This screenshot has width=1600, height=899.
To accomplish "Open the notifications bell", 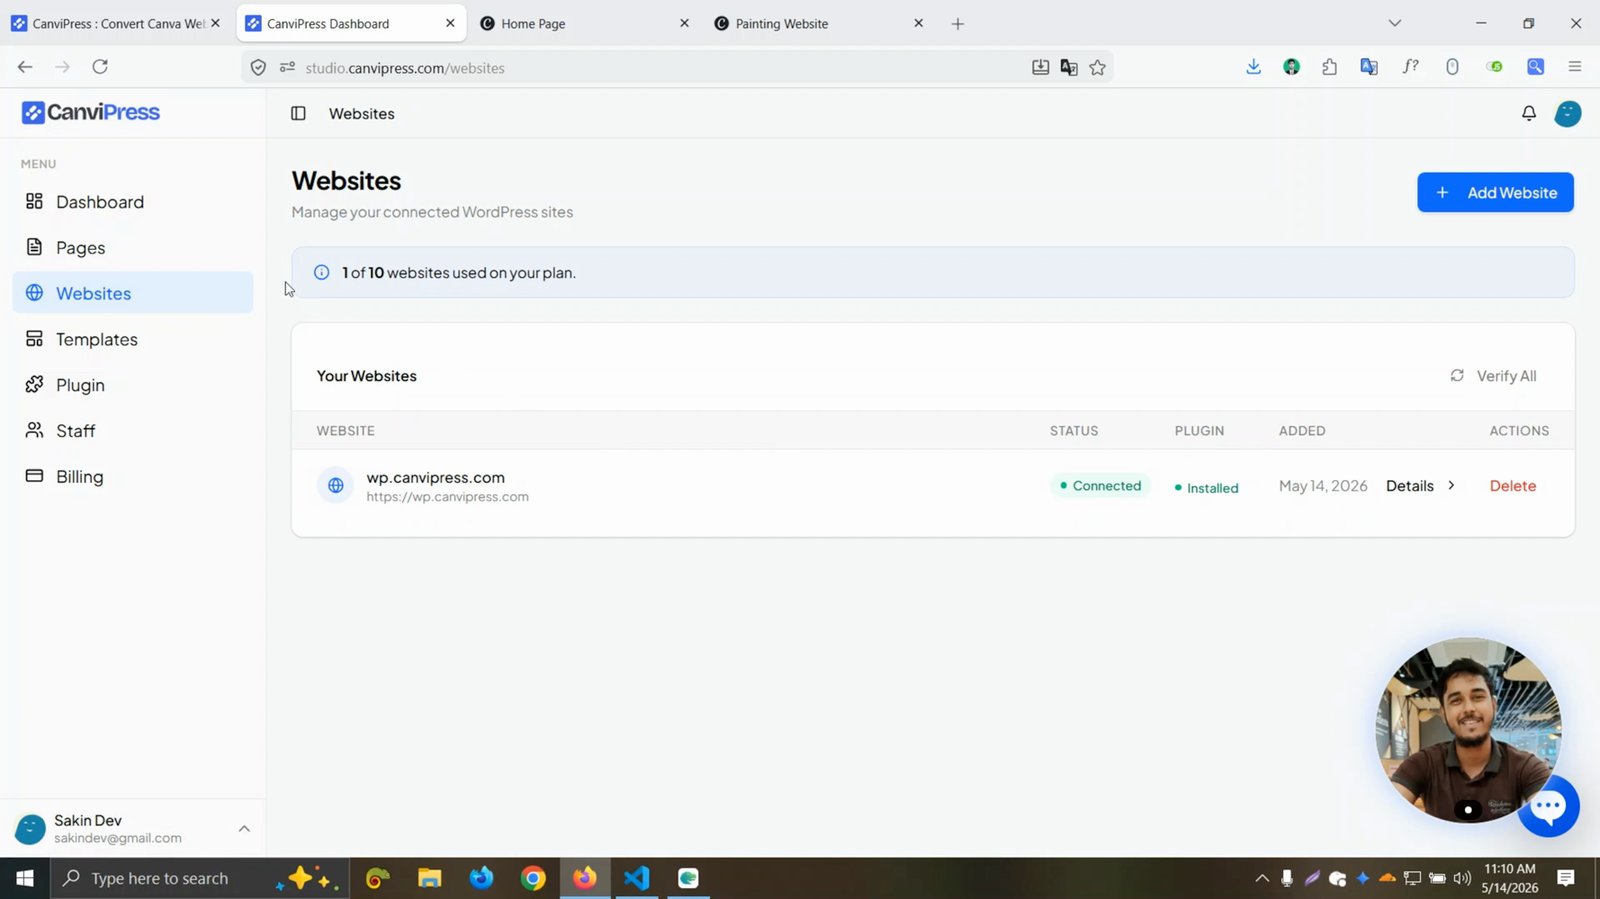I will coord(1529,114).
